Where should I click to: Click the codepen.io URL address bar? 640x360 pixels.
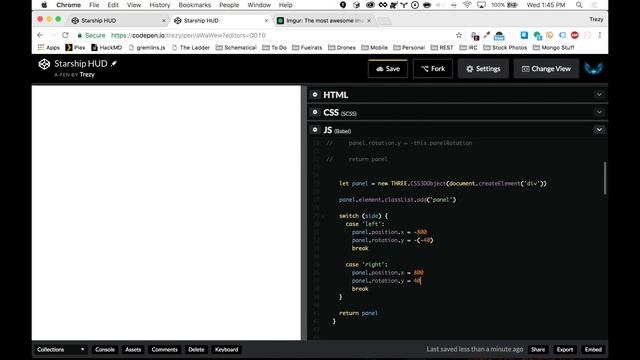[x=261, y=36]
